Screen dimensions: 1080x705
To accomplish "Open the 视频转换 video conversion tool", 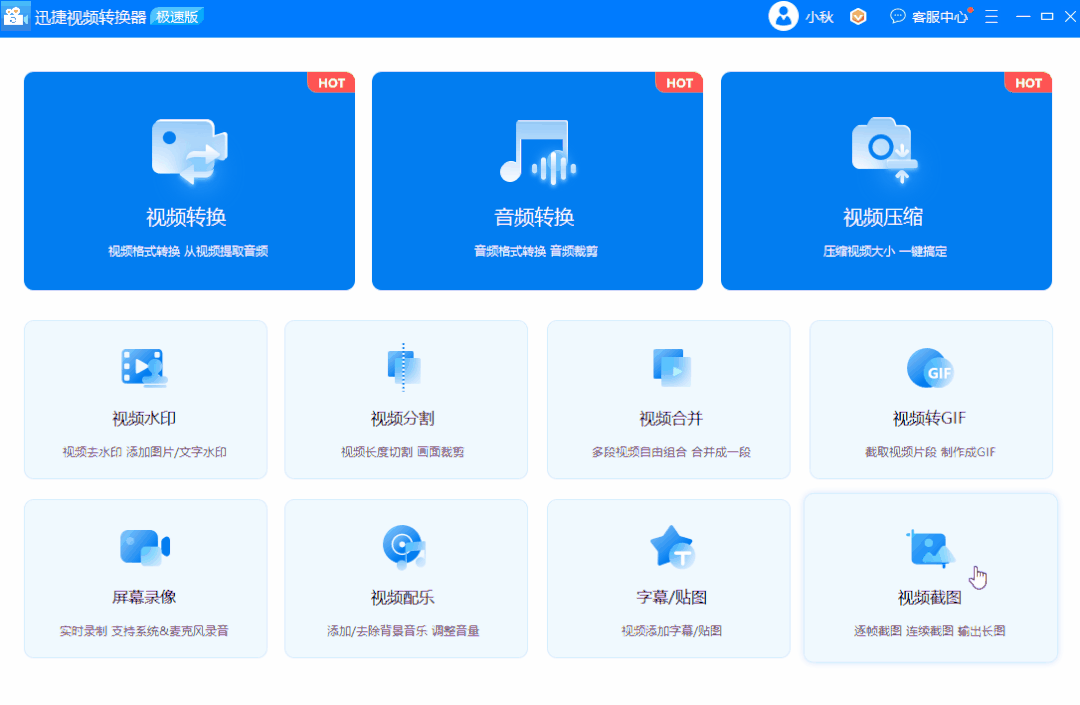I will coord(188,180).
